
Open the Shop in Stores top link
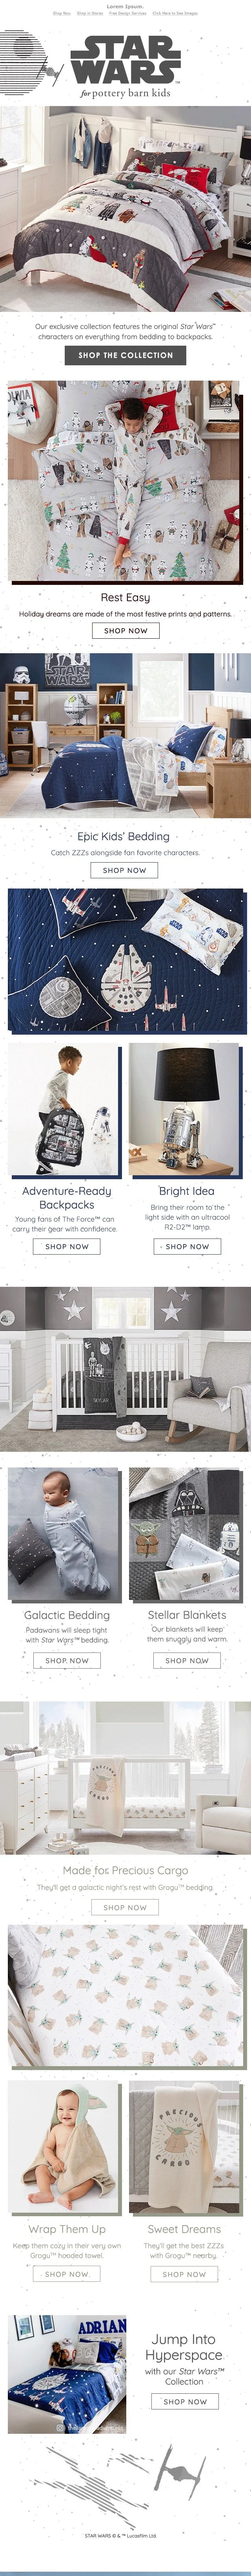click(90, 13)
